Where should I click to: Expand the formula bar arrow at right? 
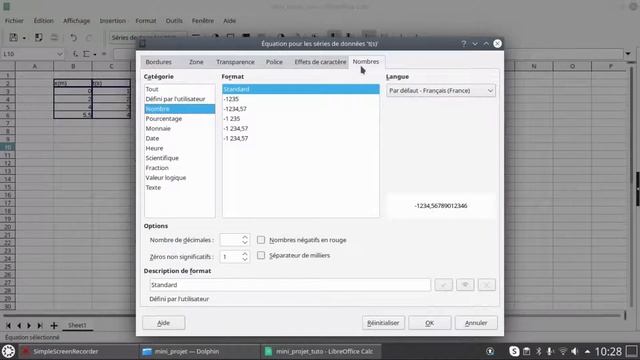tap(628, 53)
